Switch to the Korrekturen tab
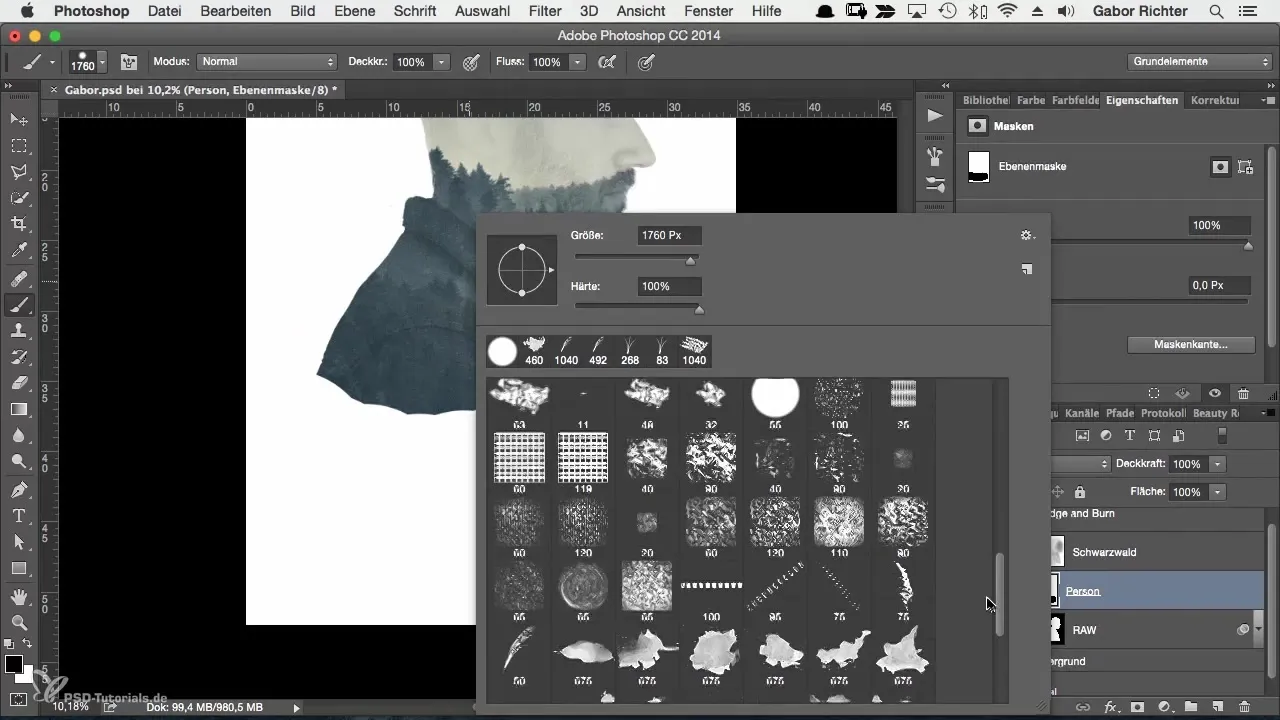This screenshot has width=1280, height=720. pyautogui.click(x=1215, y=100)
